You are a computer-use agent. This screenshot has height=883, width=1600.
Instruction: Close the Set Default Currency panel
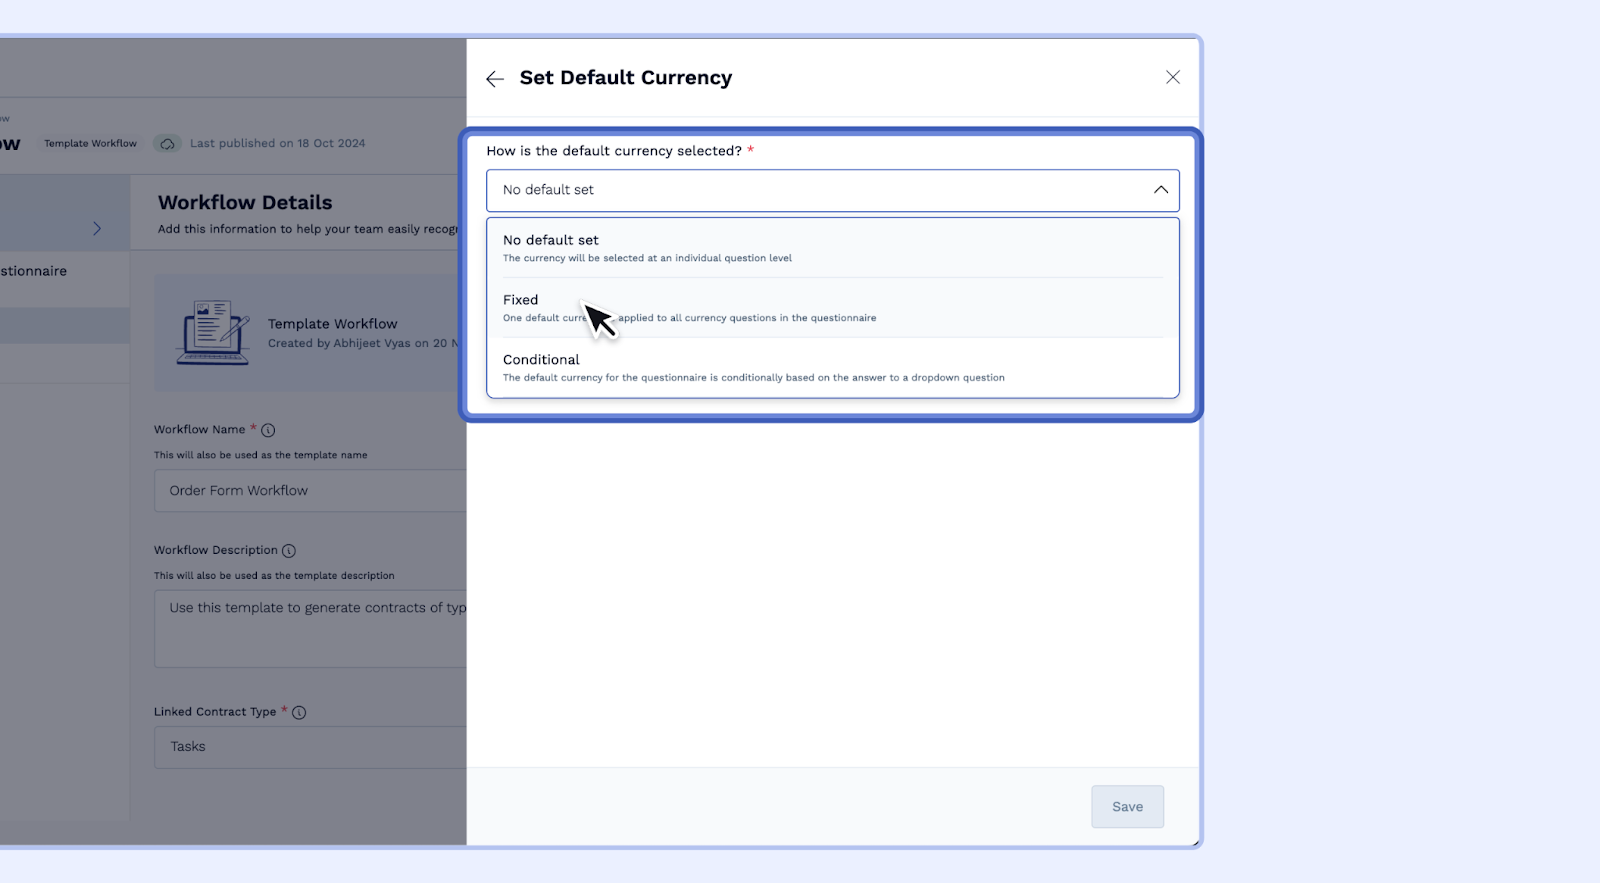coord(1173,78)
